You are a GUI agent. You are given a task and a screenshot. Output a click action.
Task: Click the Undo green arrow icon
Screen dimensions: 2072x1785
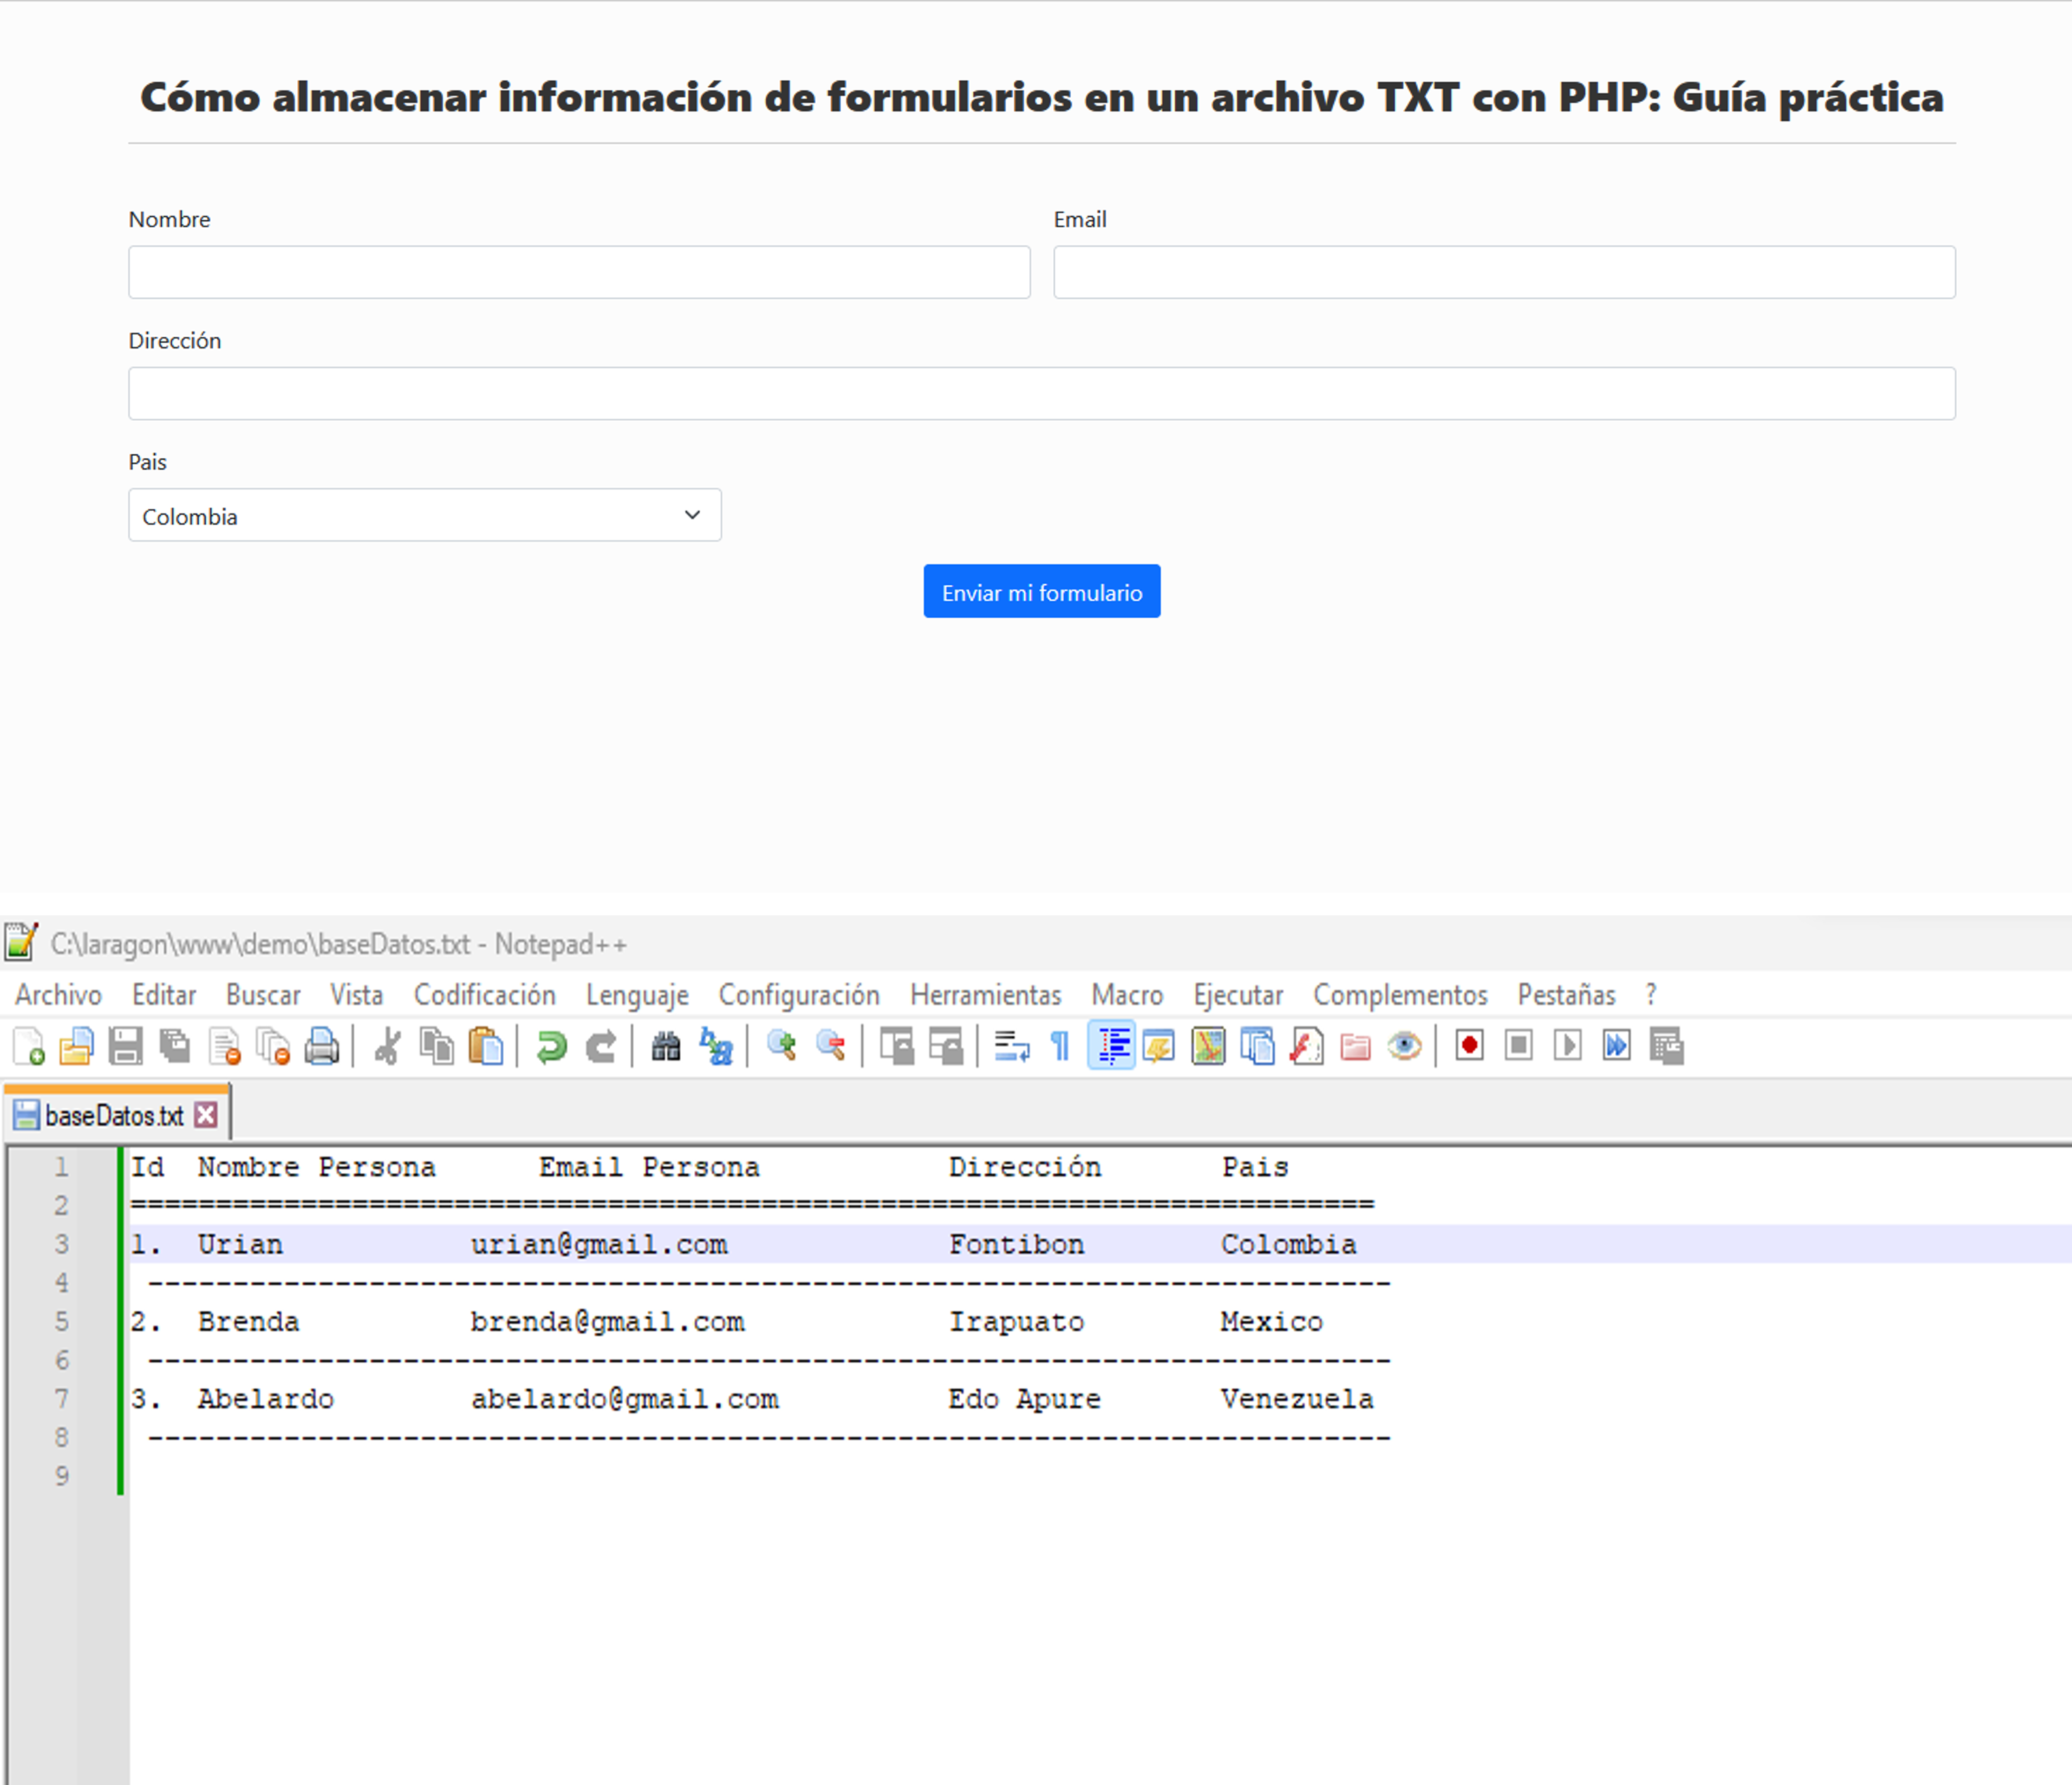point(551,1046)
